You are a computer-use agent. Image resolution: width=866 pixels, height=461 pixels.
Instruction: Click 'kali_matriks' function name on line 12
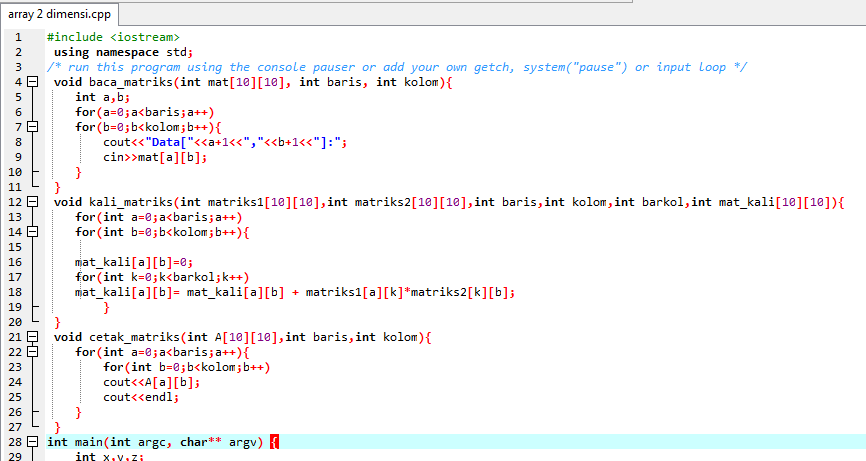tap(131, 202)
